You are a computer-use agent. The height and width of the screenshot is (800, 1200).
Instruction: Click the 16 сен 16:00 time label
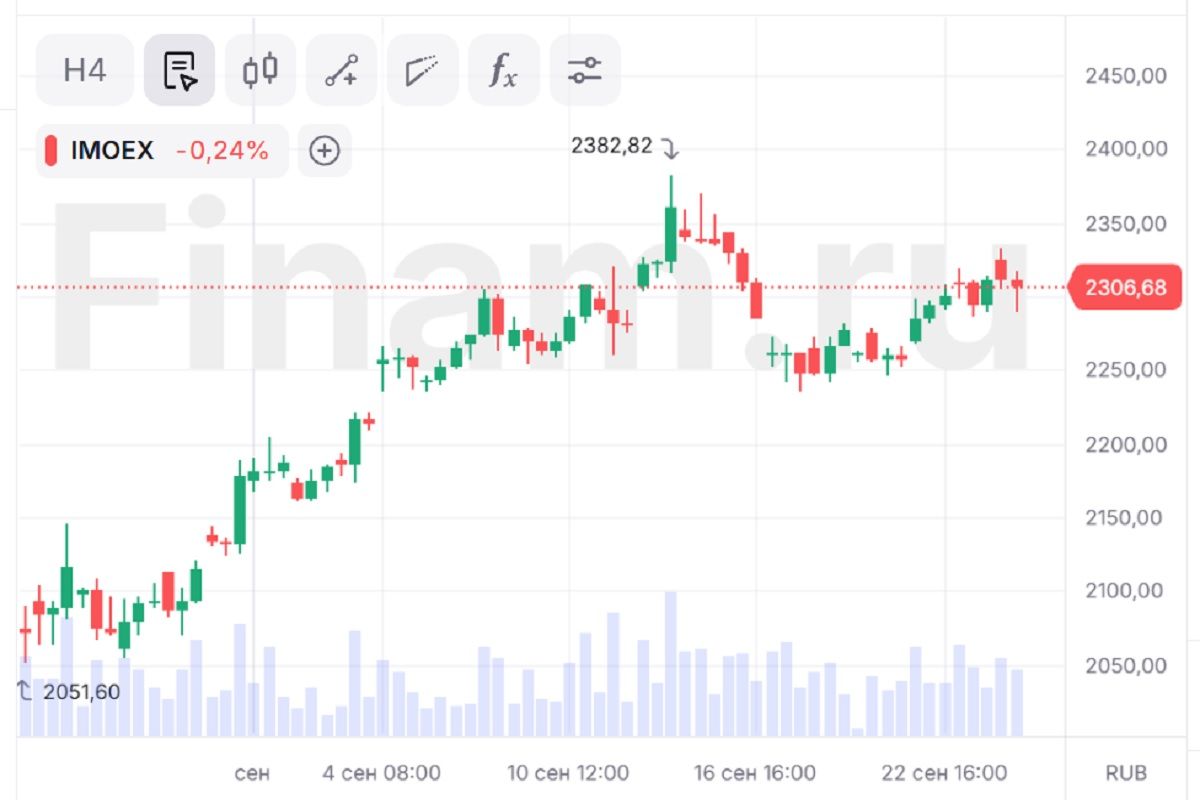point(755,773)
